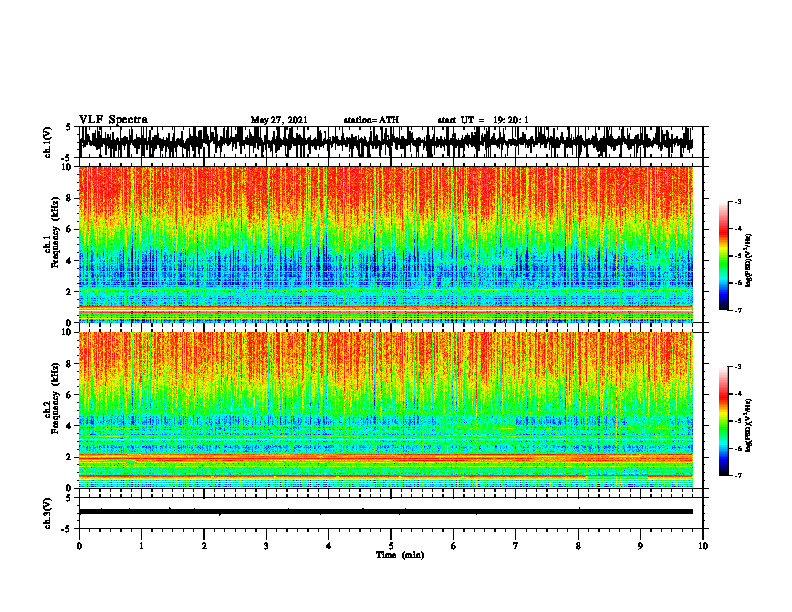Click the ch.1 frequency axis "8" tick label
The width and height of the screenshot is (792, 612).
pyautogui.click(x=70, y=198)
